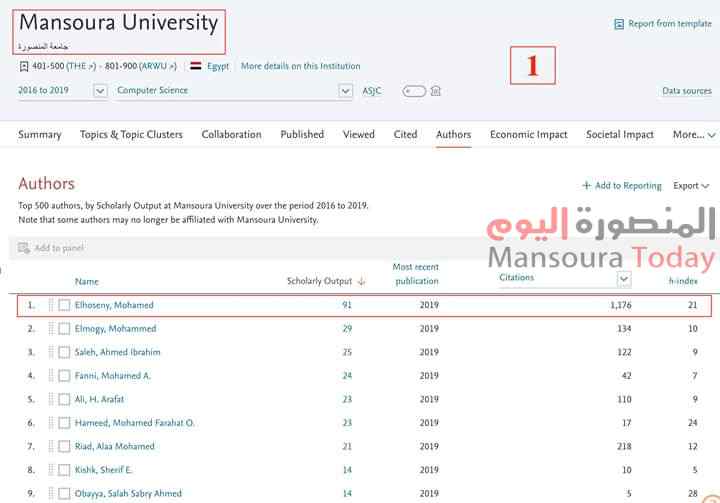Open author link Fanni, Mohamed A.
Viewport: 720px width, 503px height.
pos(113,376)
